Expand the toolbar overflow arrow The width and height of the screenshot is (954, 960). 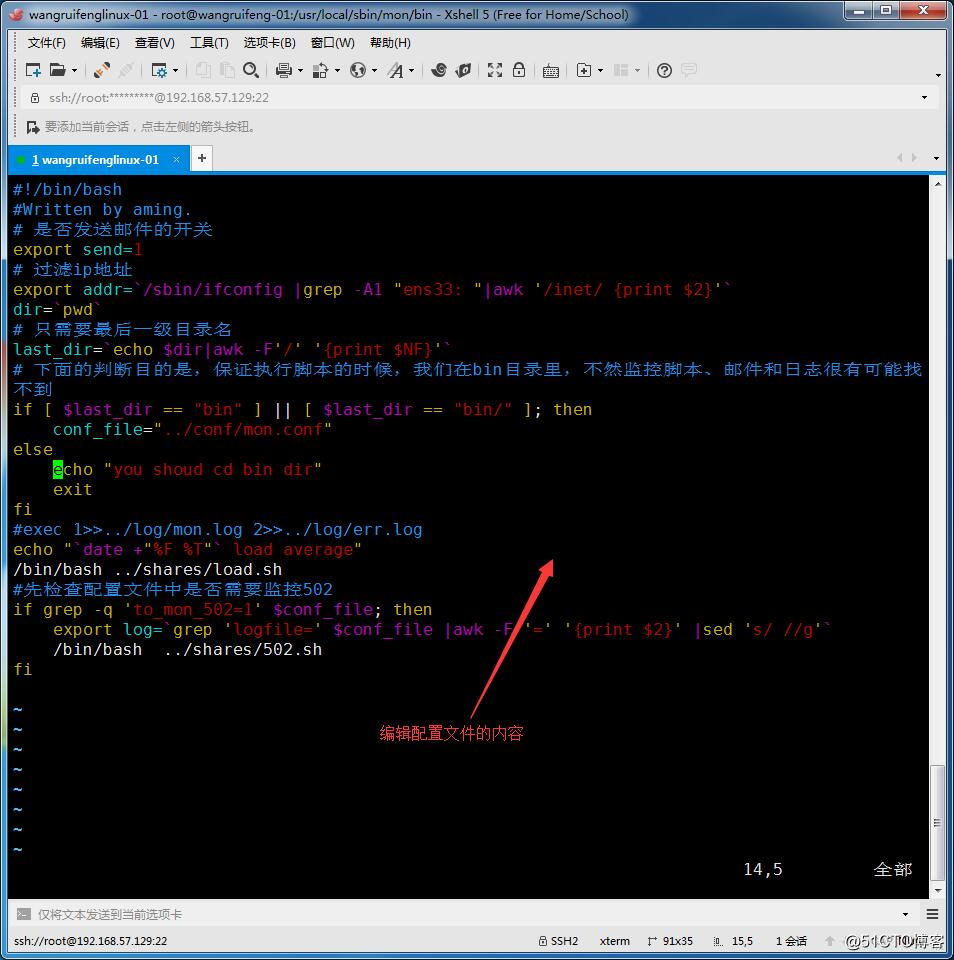938,75
